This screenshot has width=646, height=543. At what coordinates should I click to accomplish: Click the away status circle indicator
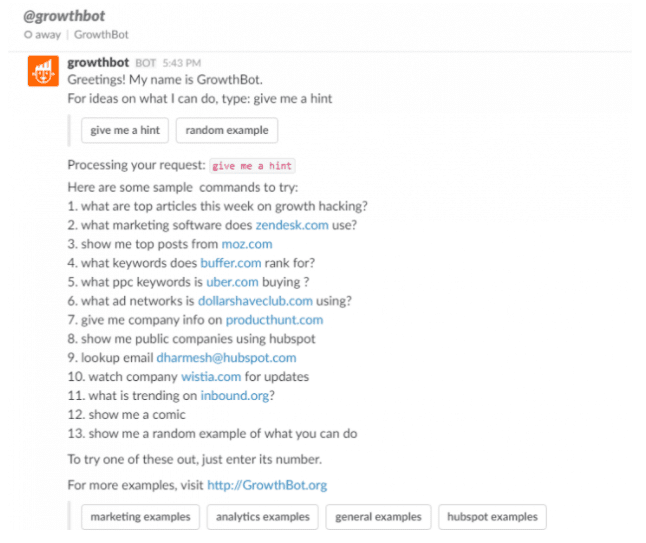(27, 34)
